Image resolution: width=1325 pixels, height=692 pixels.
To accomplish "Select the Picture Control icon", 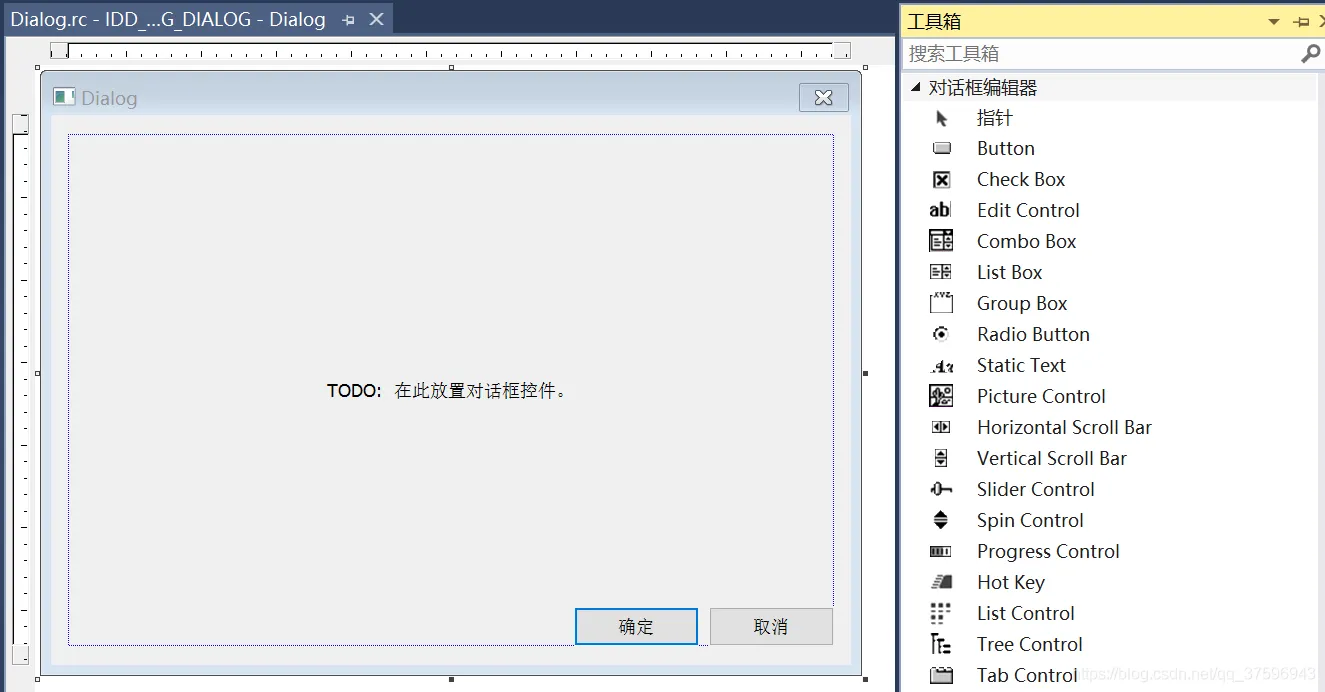I will point(941,396).
